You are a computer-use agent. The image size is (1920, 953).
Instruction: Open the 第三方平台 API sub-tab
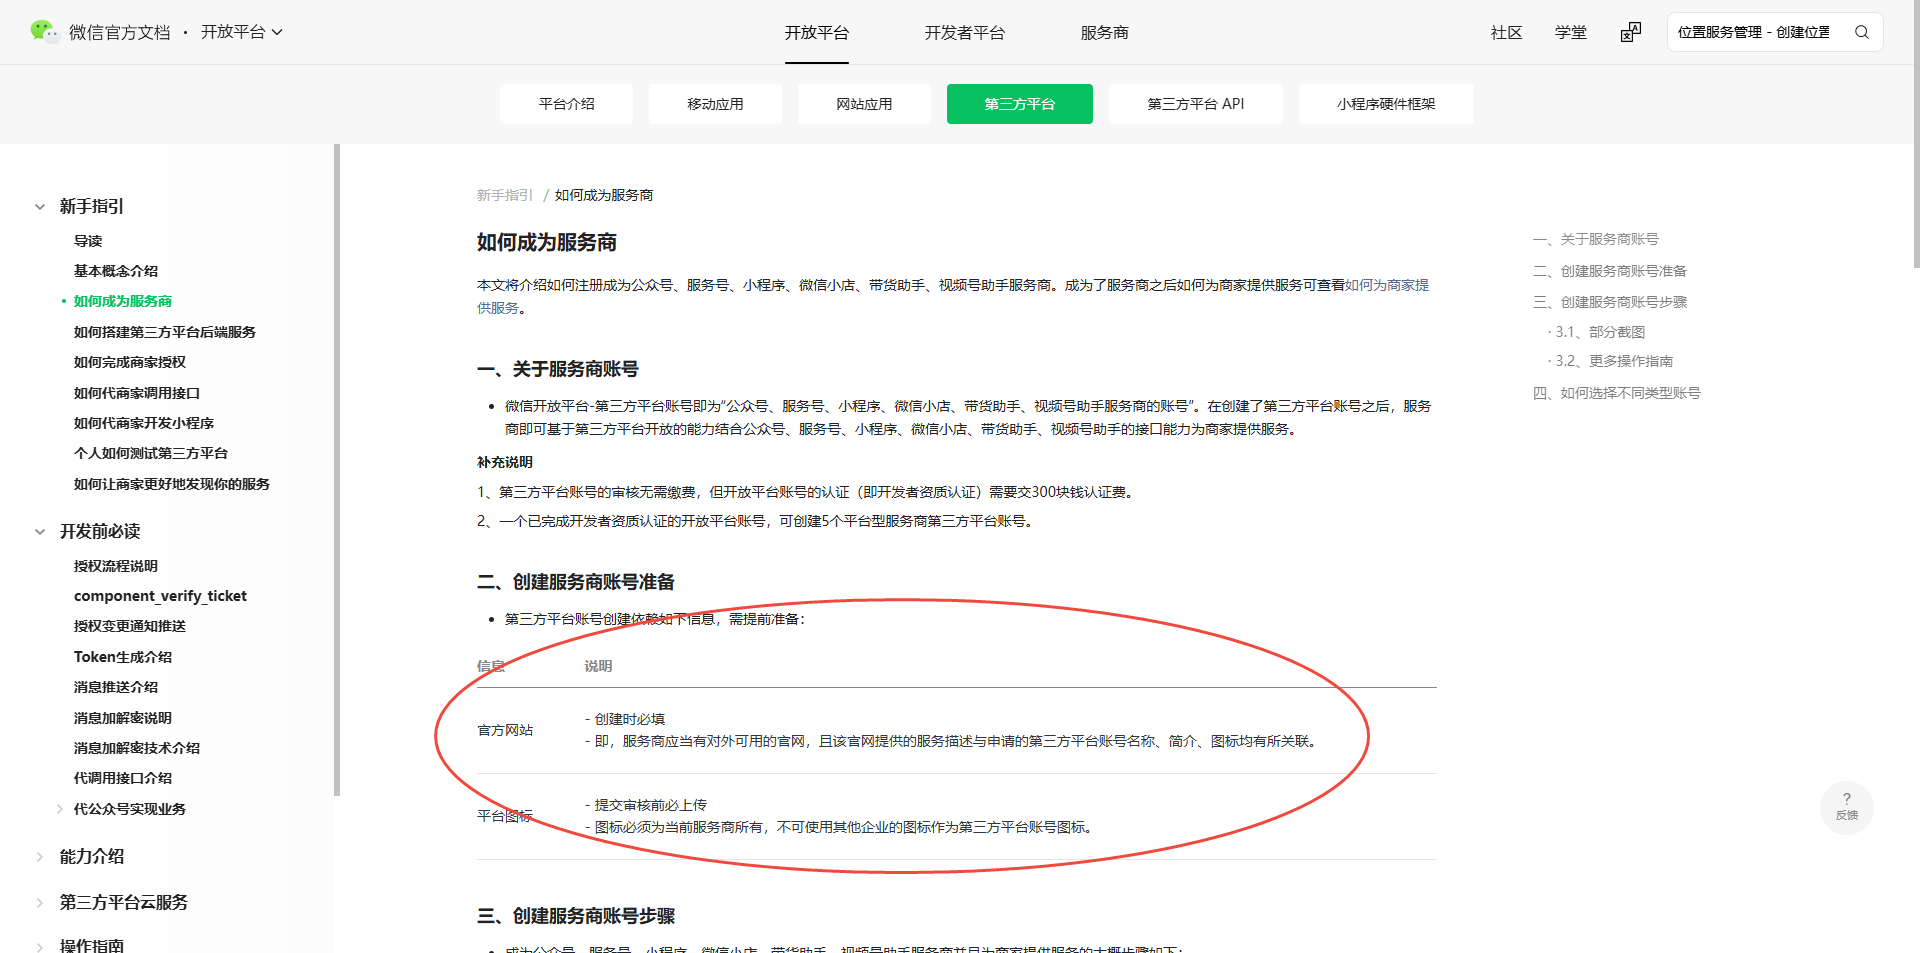[1195, 104]
